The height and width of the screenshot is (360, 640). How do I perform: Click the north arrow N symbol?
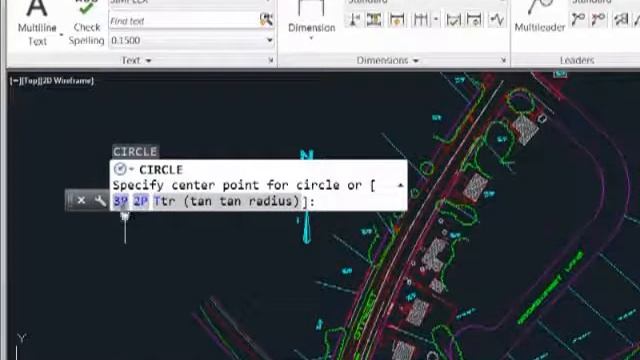[x=307, y=155]
